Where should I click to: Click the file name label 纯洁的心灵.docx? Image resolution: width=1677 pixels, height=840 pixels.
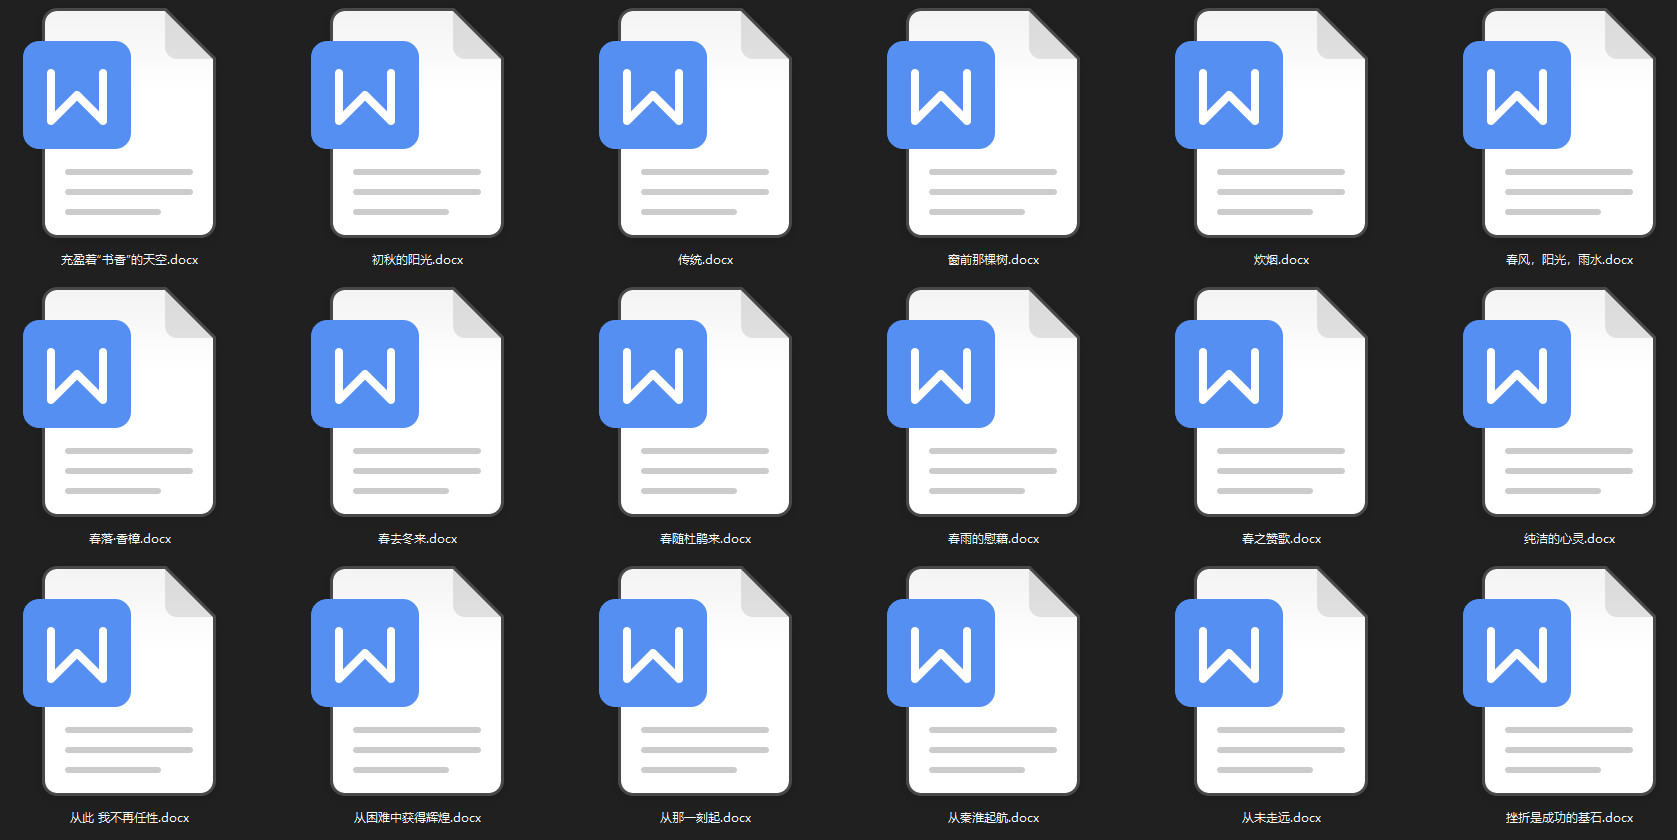pyautogui.click(x=1570, y=539)
